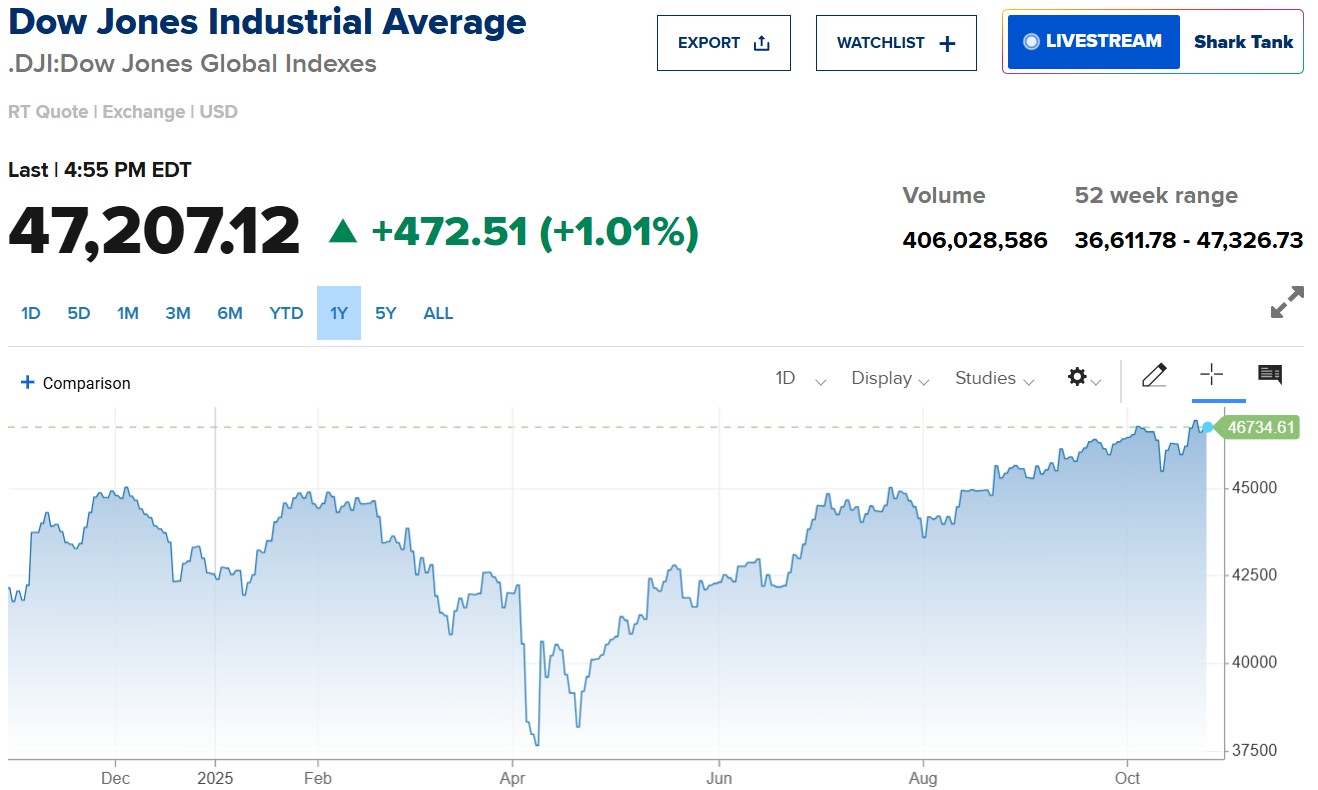Image resolution: width=1318 pixels, height=790 pixels.
Task: Open the Display dropdown menu
Action: (890, 378)
